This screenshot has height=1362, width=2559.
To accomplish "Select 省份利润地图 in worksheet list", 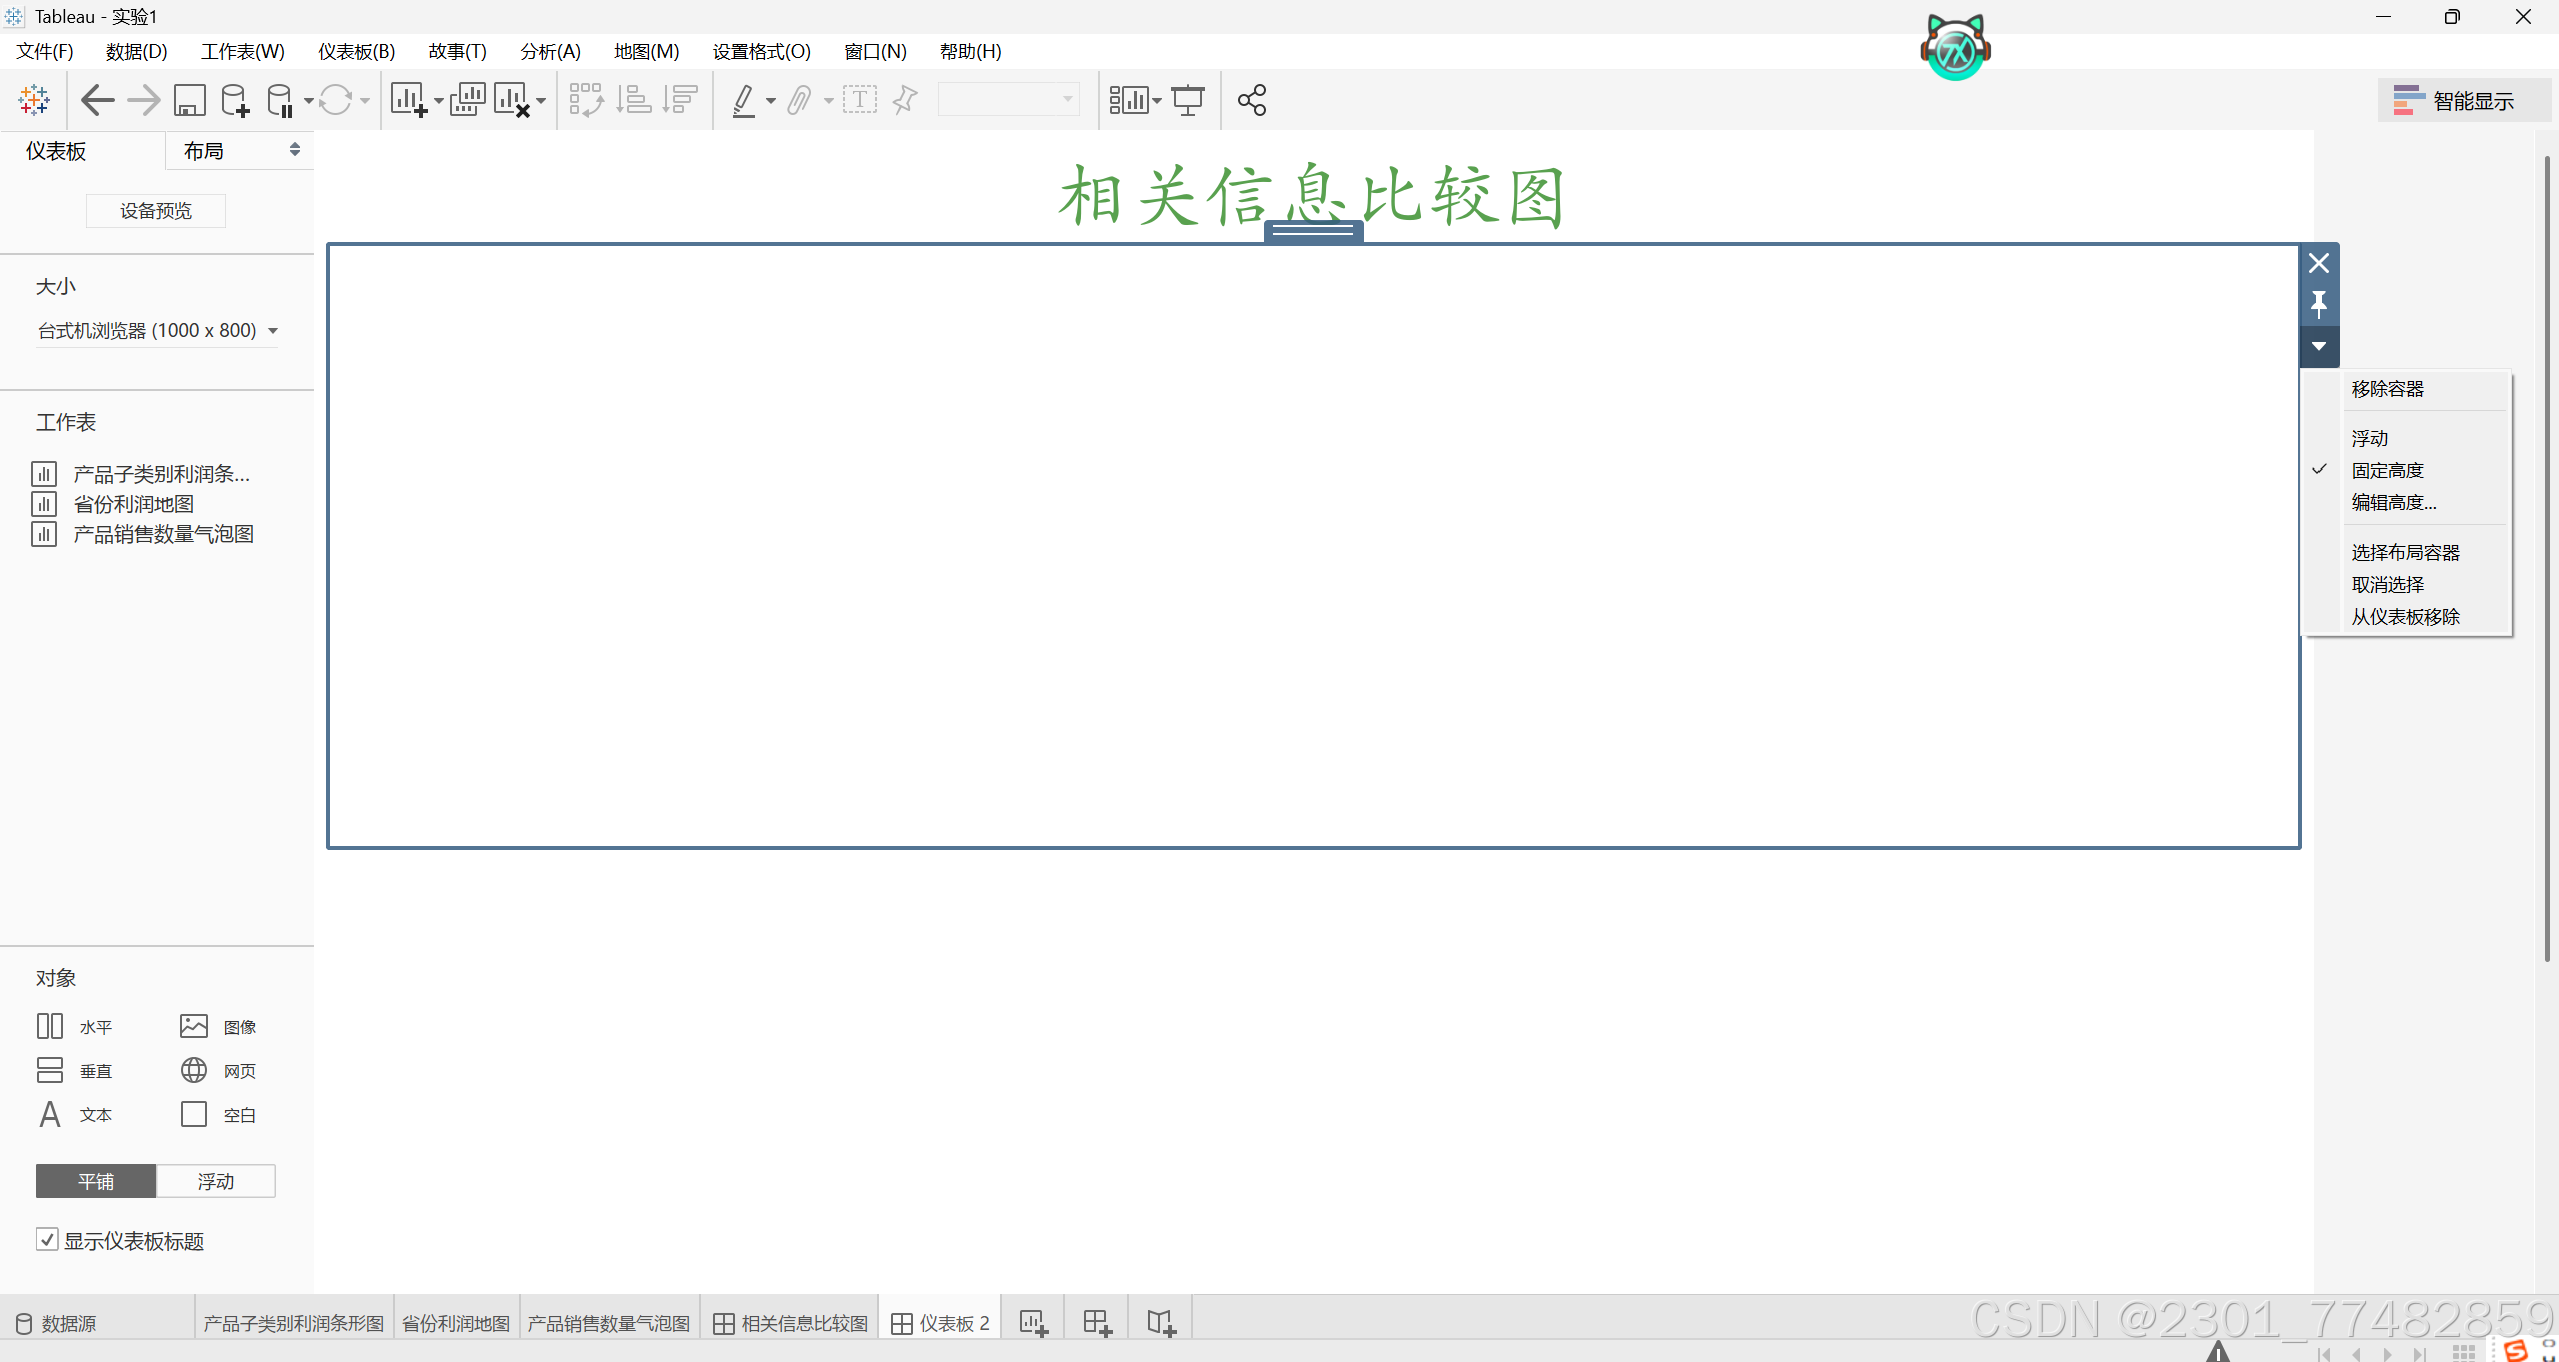I will click(133, 504).
